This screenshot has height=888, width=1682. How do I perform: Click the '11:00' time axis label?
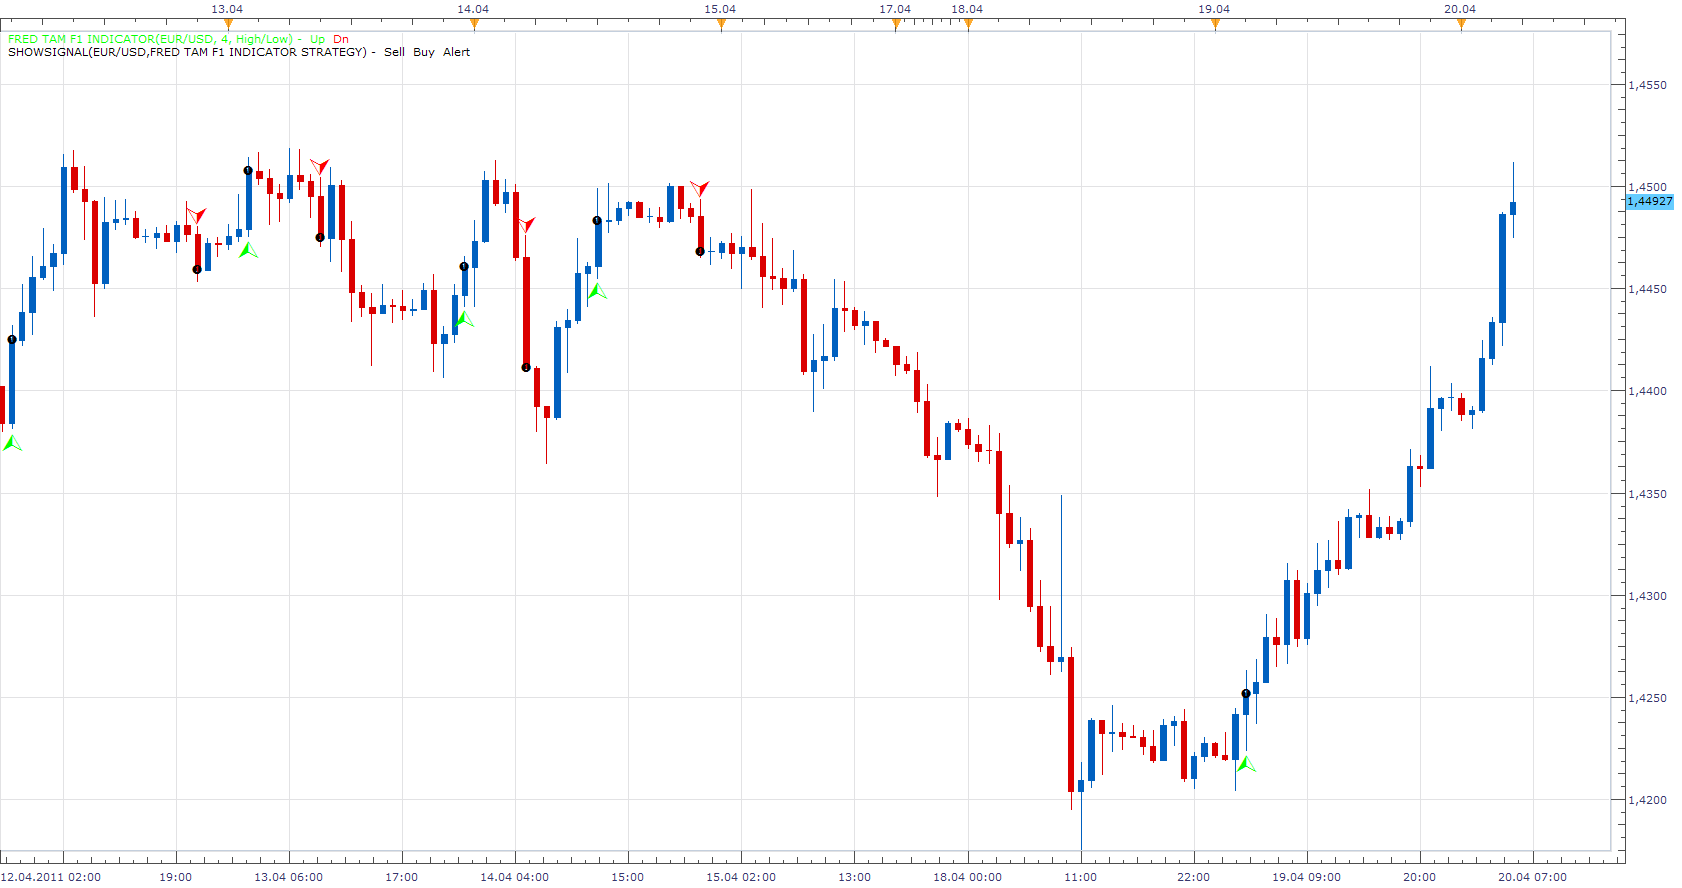[1080, 877]
